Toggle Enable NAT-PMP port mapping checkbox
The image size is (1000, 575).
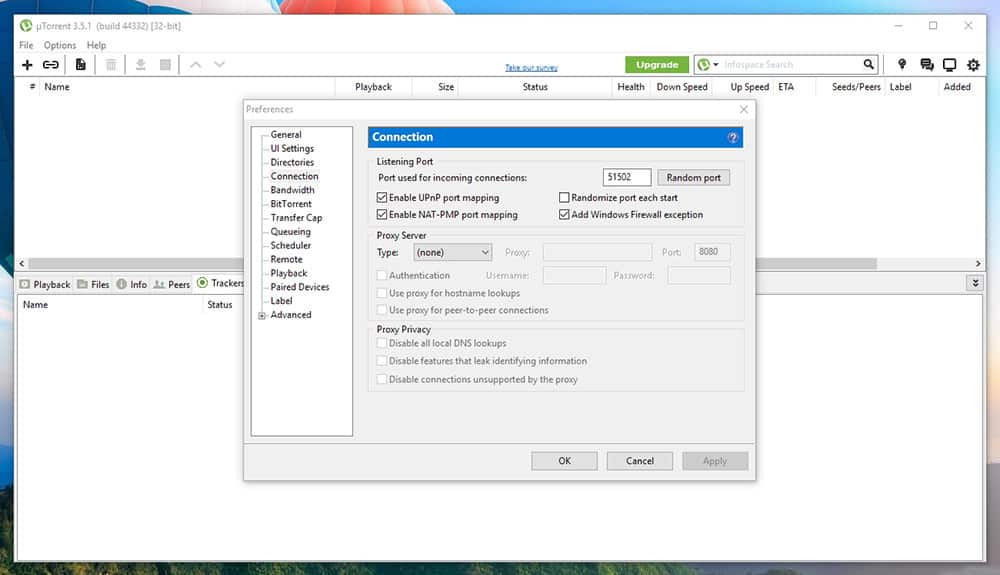click(382, 215)
